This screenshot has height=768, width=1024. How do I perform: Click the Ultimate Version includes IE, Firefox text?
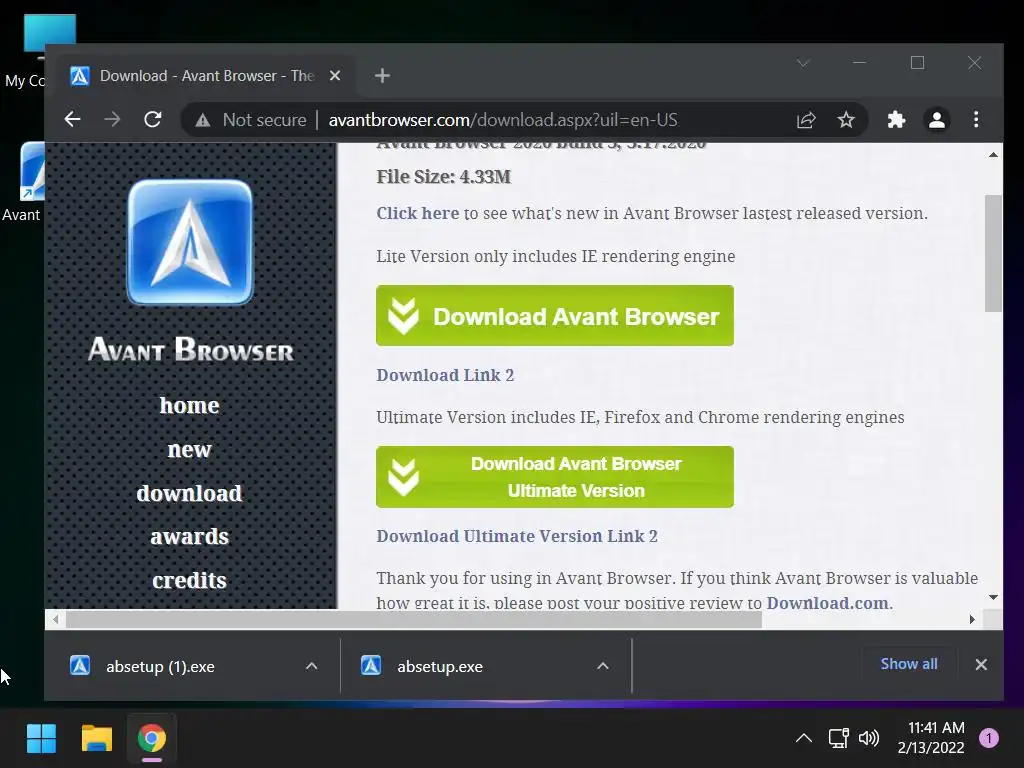tap(640, 417)
